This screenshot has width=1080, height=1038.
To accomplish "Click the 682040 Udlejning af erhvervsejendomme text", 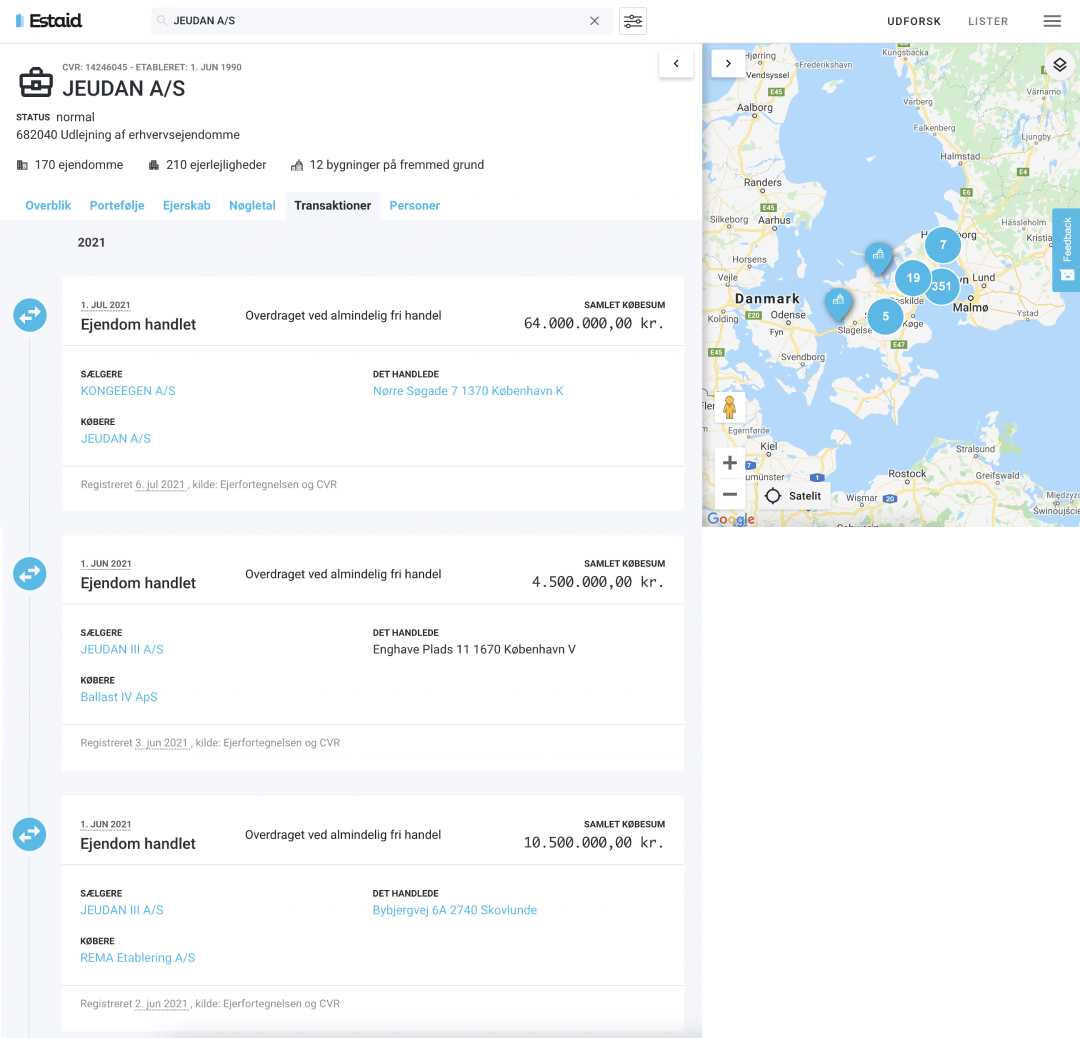I will point(128,134).
